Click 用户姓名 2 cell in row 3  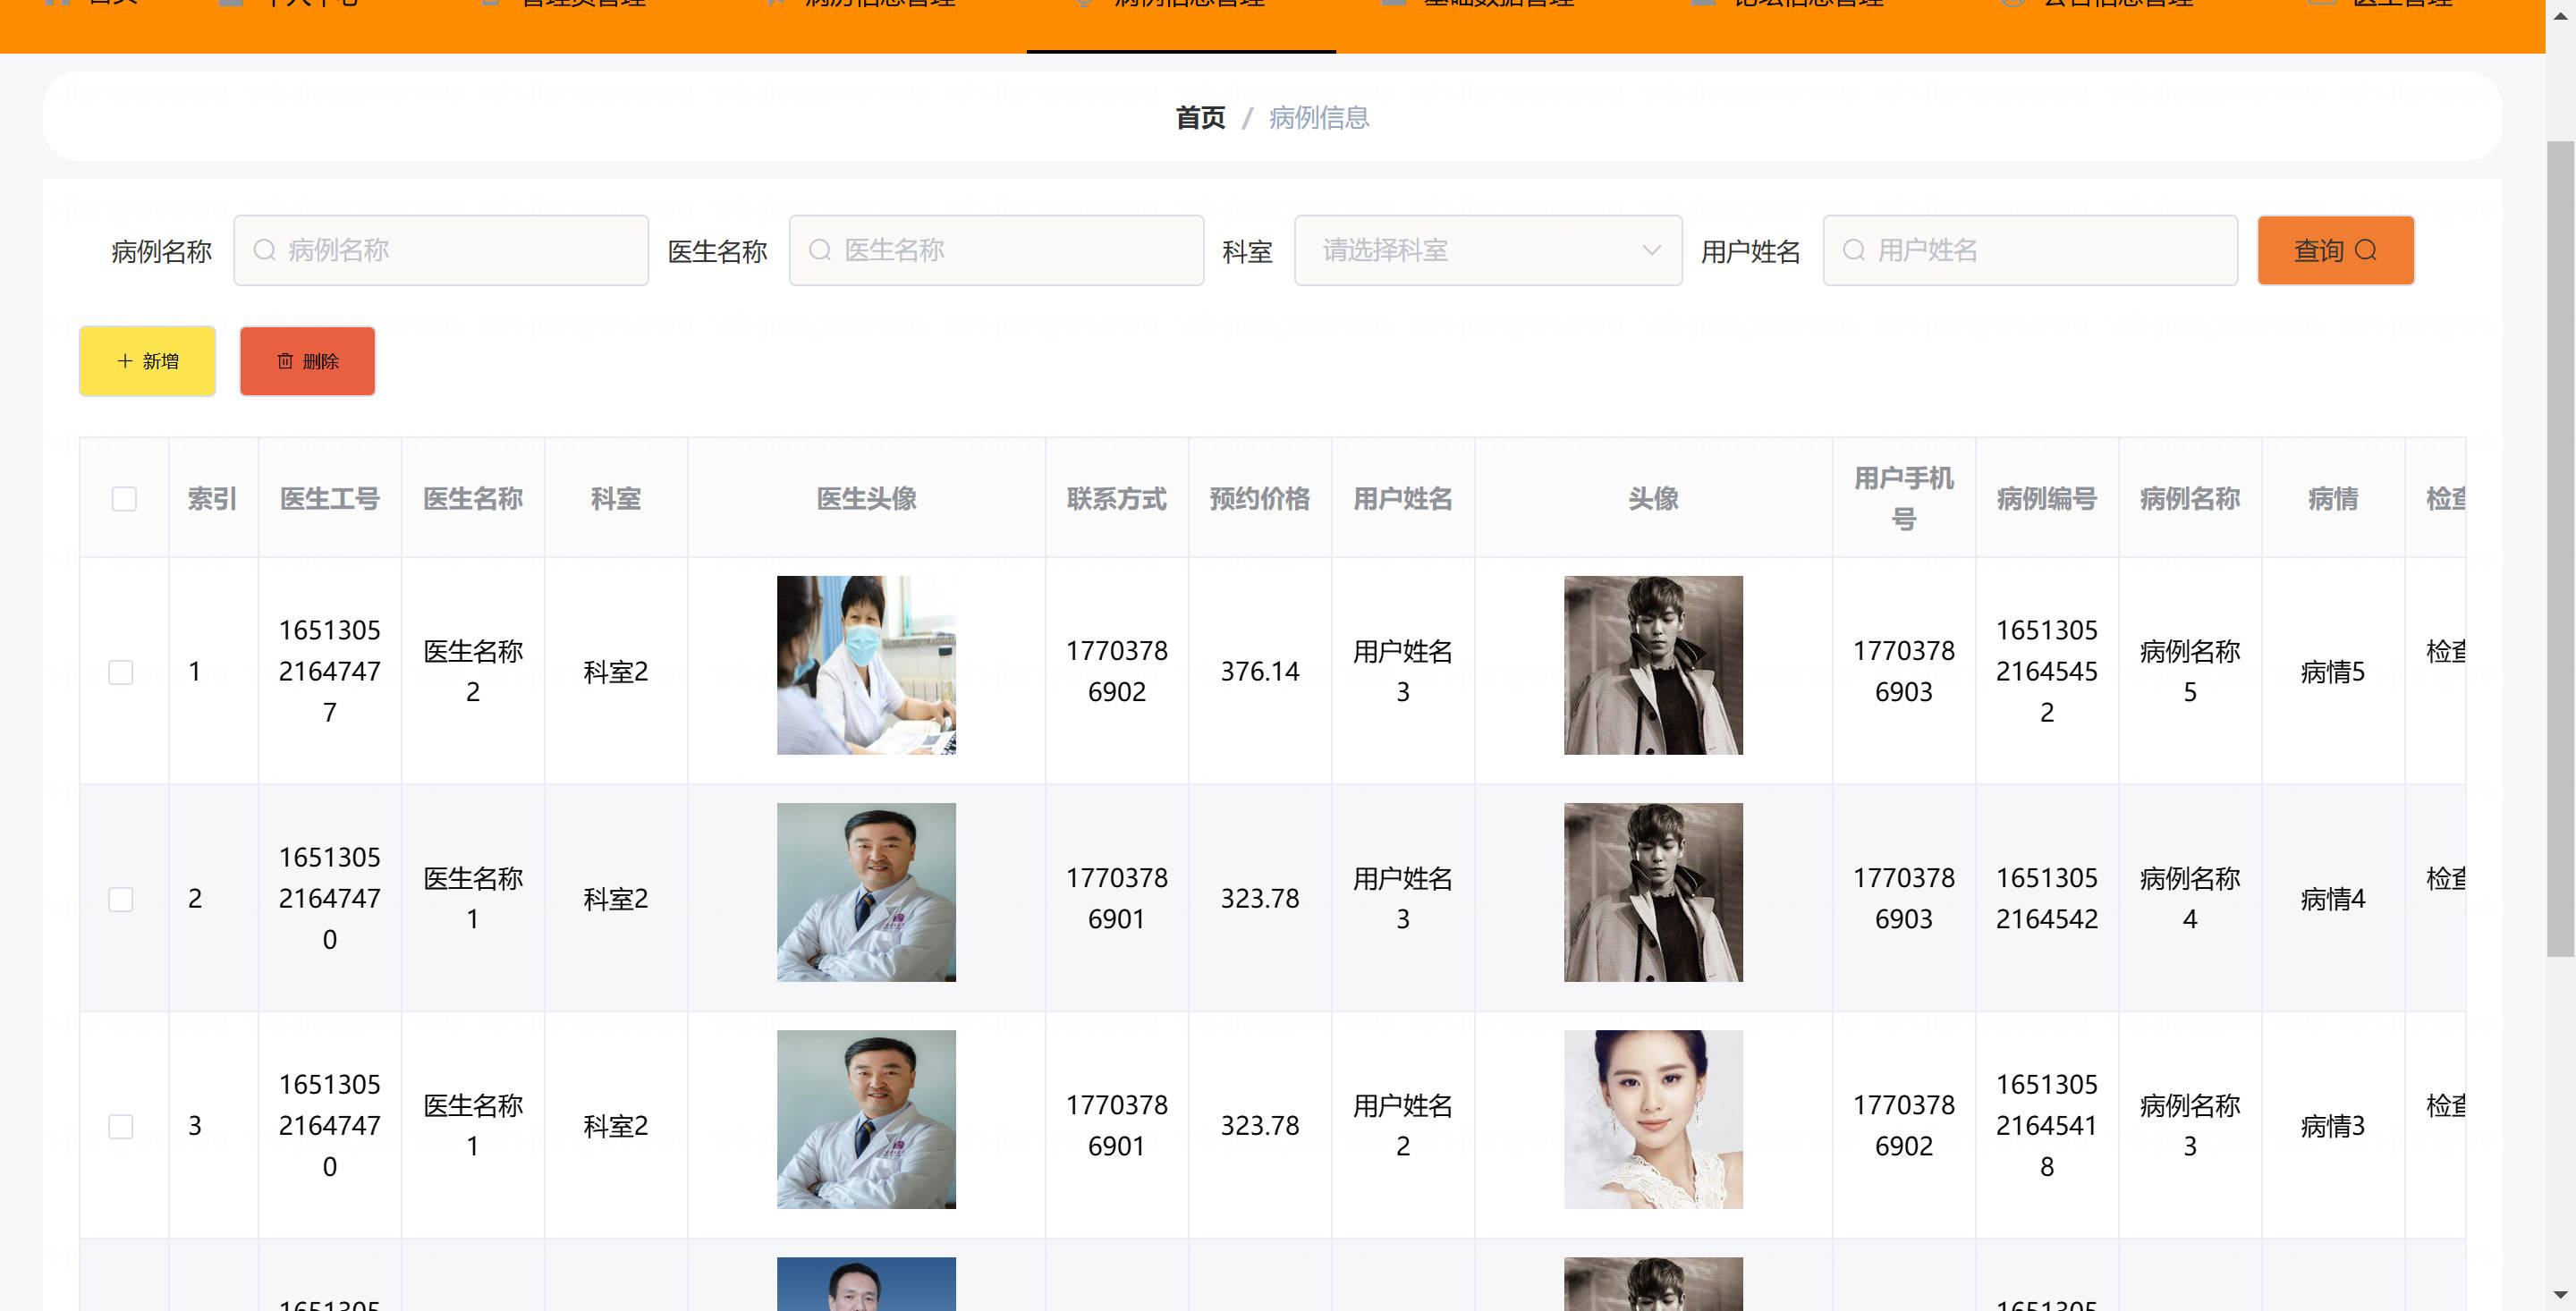tap(1403, 1125)
